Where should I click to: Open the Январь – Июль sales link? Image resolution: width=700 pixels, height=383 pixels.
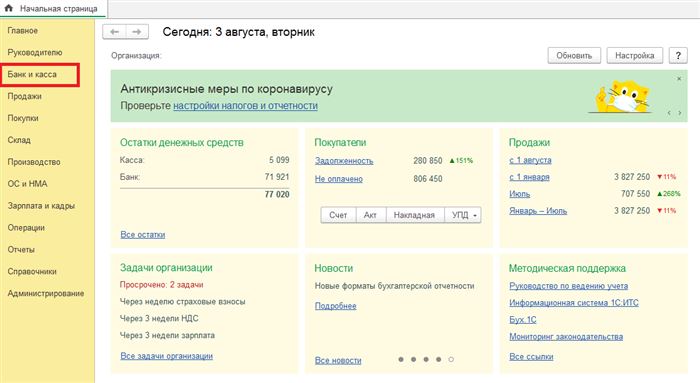pos(538,211)
